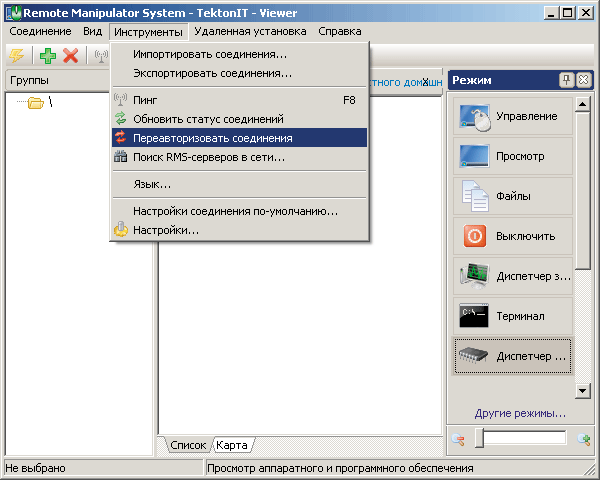Choose Настройки соединения по-умолчанию...
600x480 pixels.
pos(240,211)
